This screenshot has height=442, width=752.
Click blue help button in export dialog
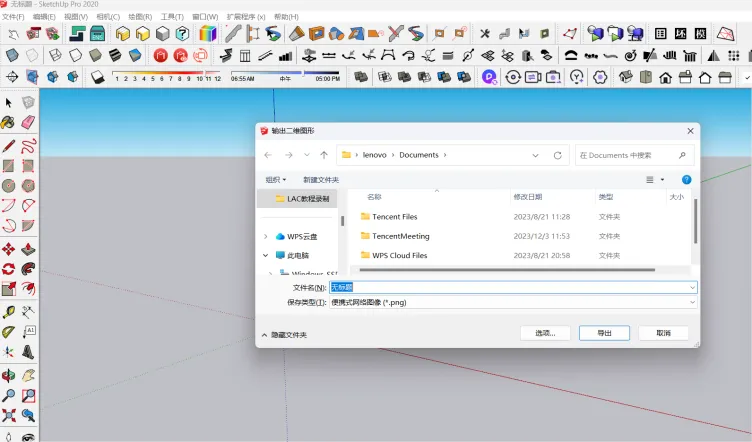click(x=686, y=180)
